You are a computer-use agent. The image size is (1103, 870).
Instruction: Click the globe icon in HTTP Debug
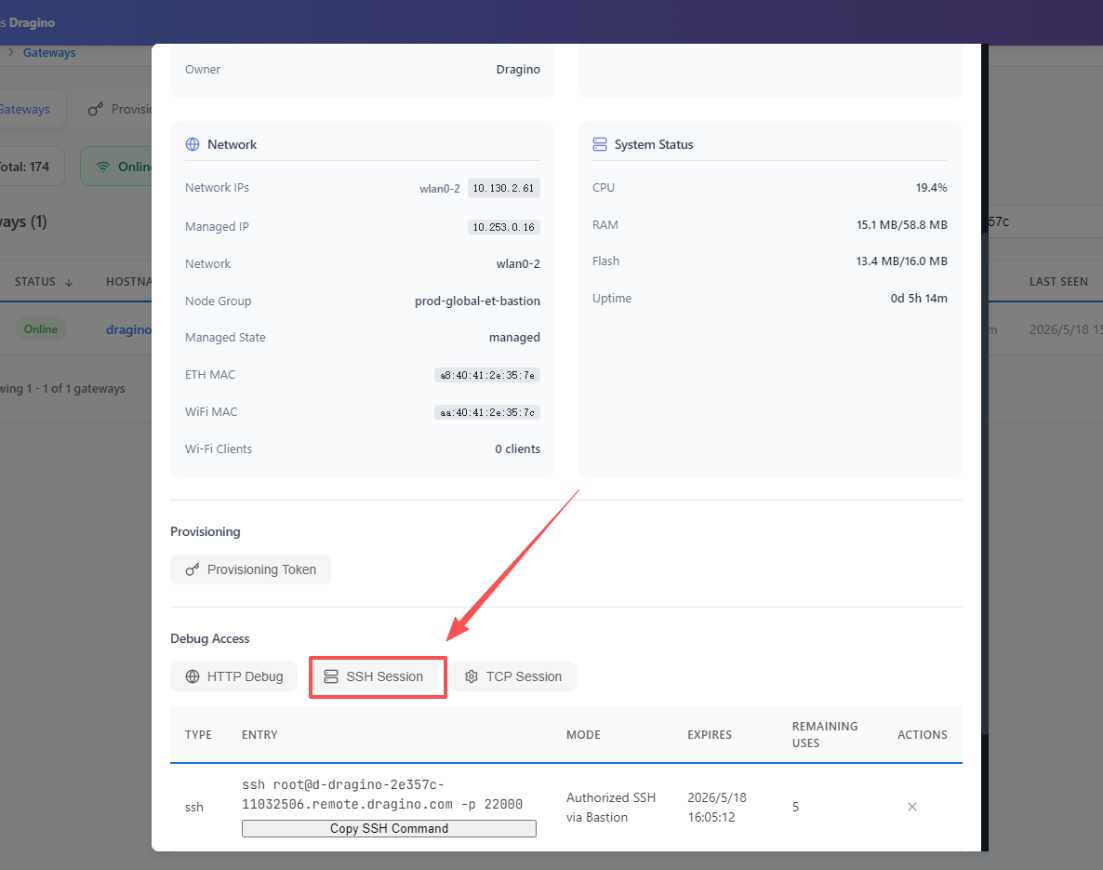tap(192, 677)
